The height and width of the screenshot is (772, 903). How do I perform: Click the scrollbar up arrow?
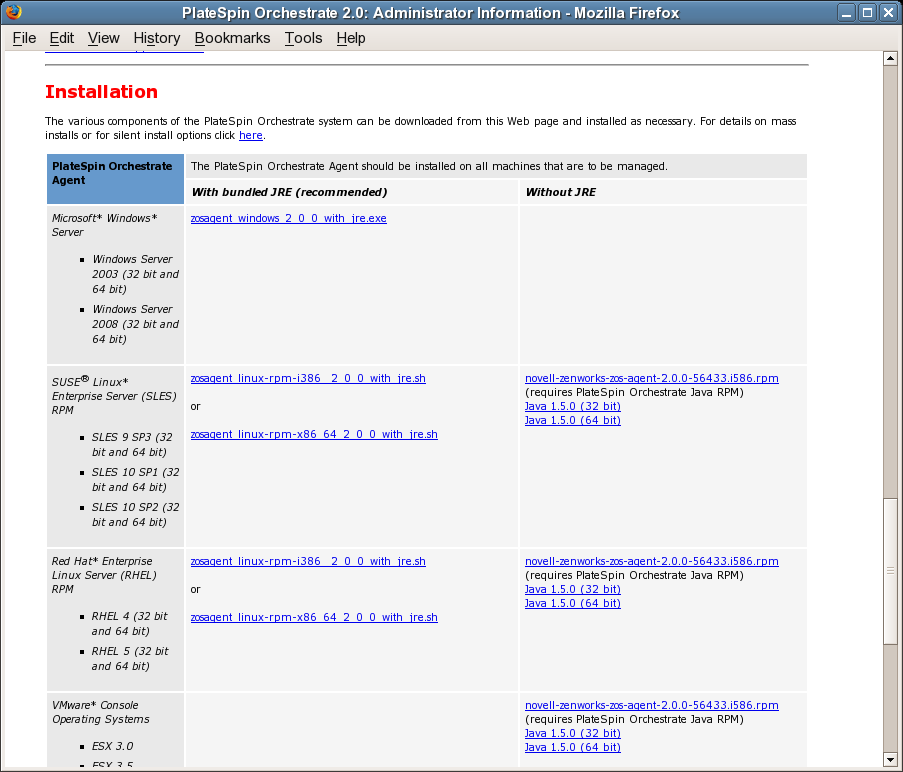tap(890, 58)
